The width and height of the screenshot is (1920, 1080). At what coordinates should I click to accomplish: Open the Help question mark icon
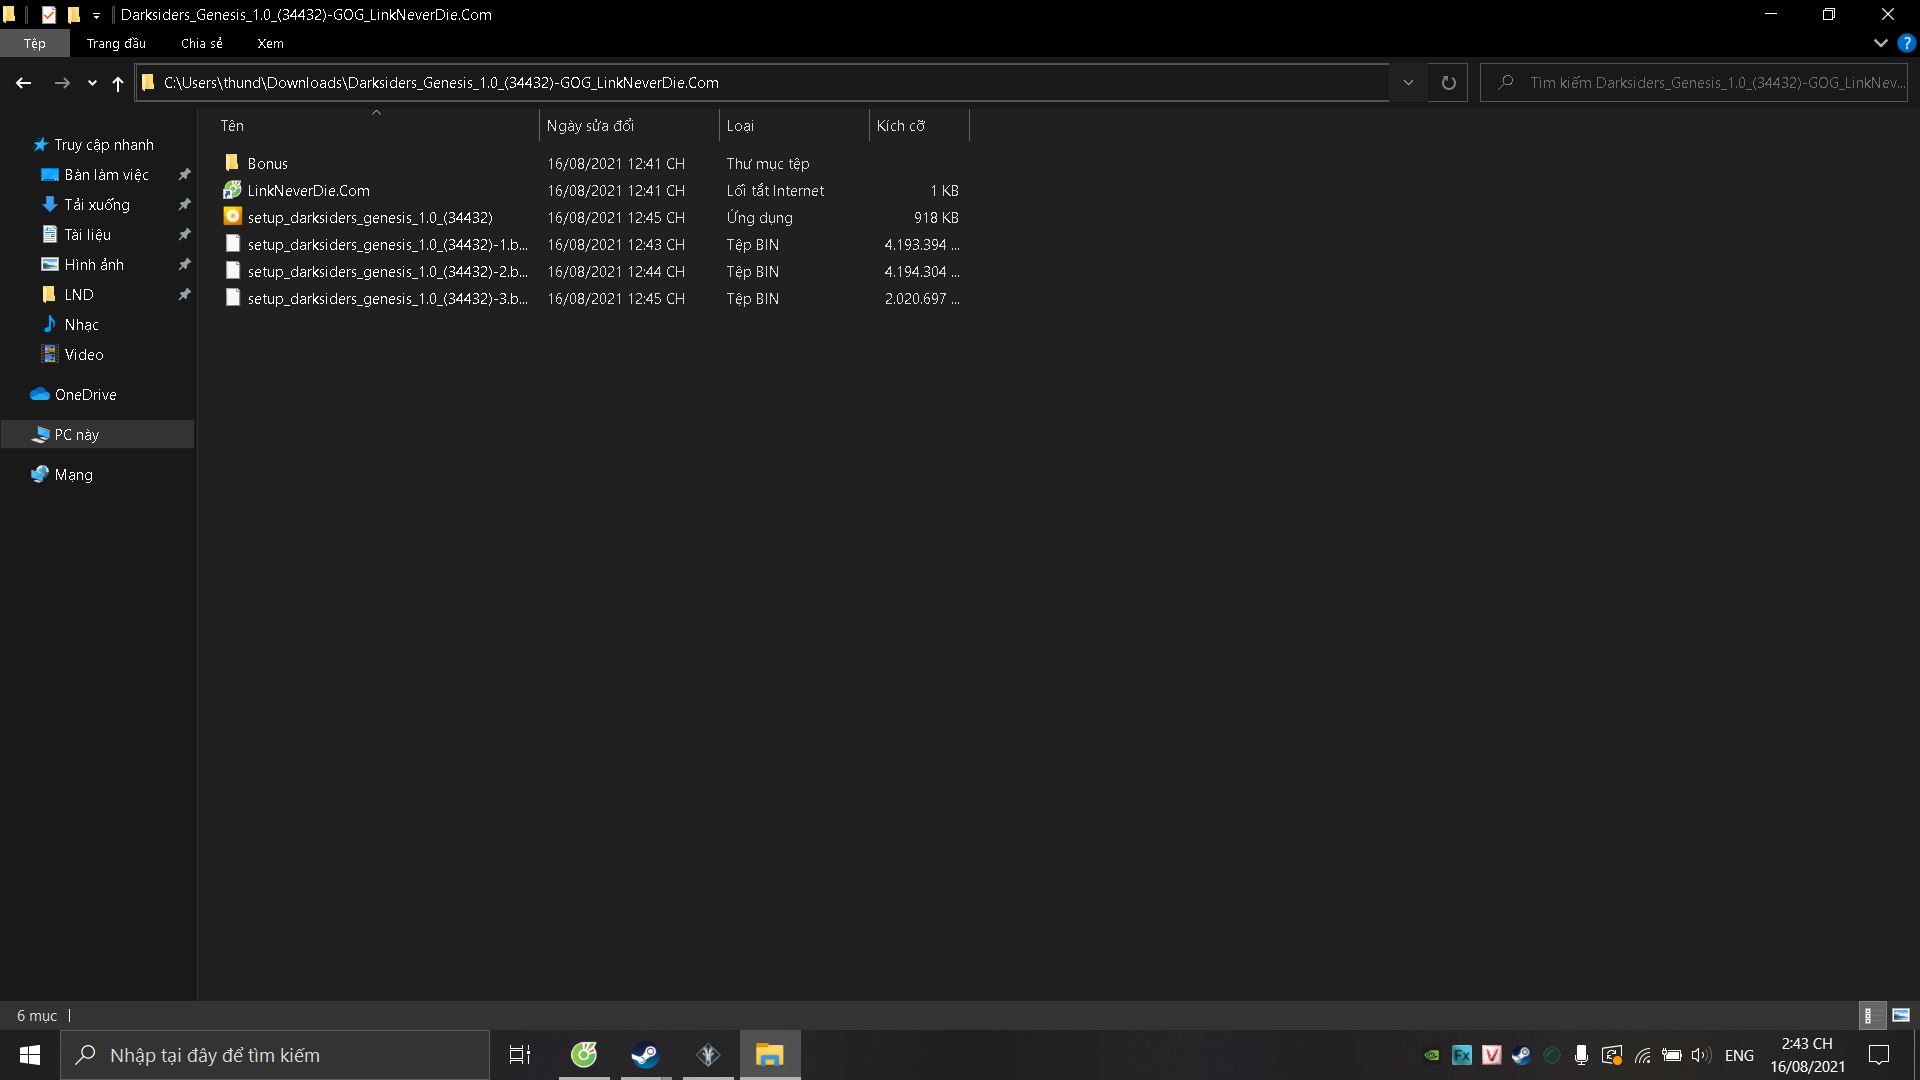(1907, 43)
